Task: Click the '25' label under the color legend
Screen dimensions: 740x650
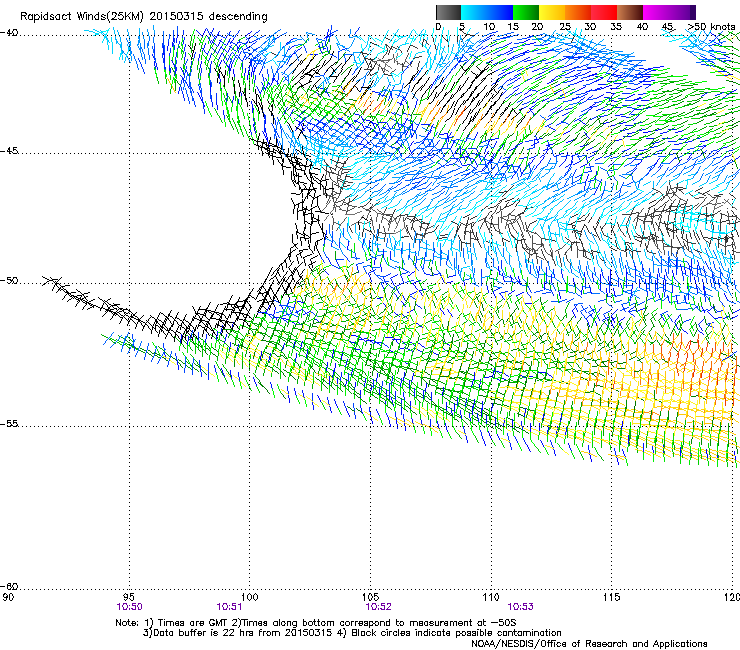Action: point(565,27)
